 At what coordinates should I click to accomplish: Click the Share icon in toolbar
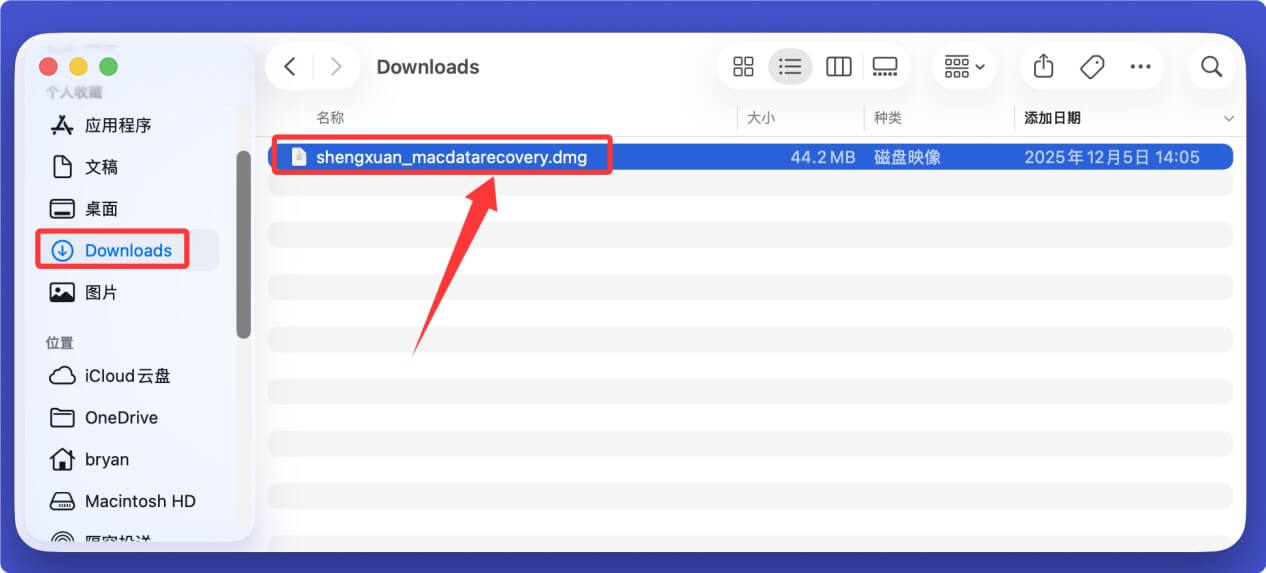(1043, 67)
